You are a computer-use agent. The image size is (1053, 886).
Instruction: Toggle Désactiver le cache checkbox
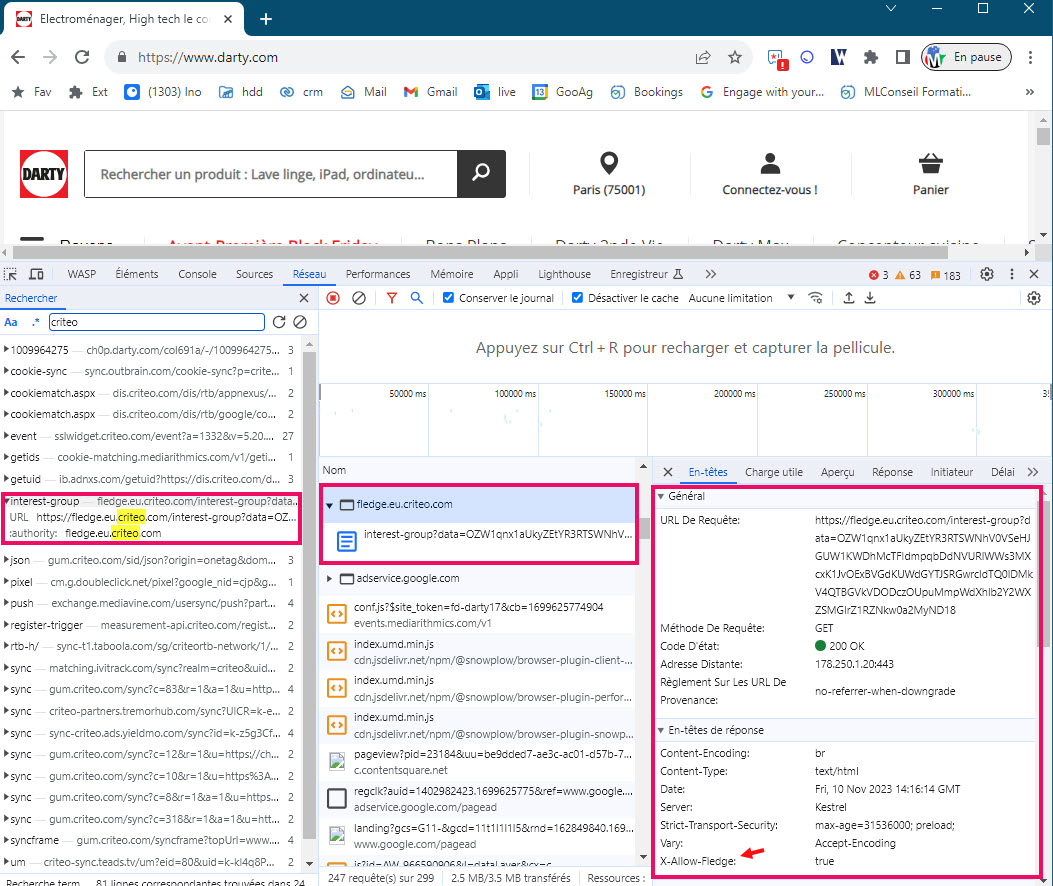coord(577,298)
